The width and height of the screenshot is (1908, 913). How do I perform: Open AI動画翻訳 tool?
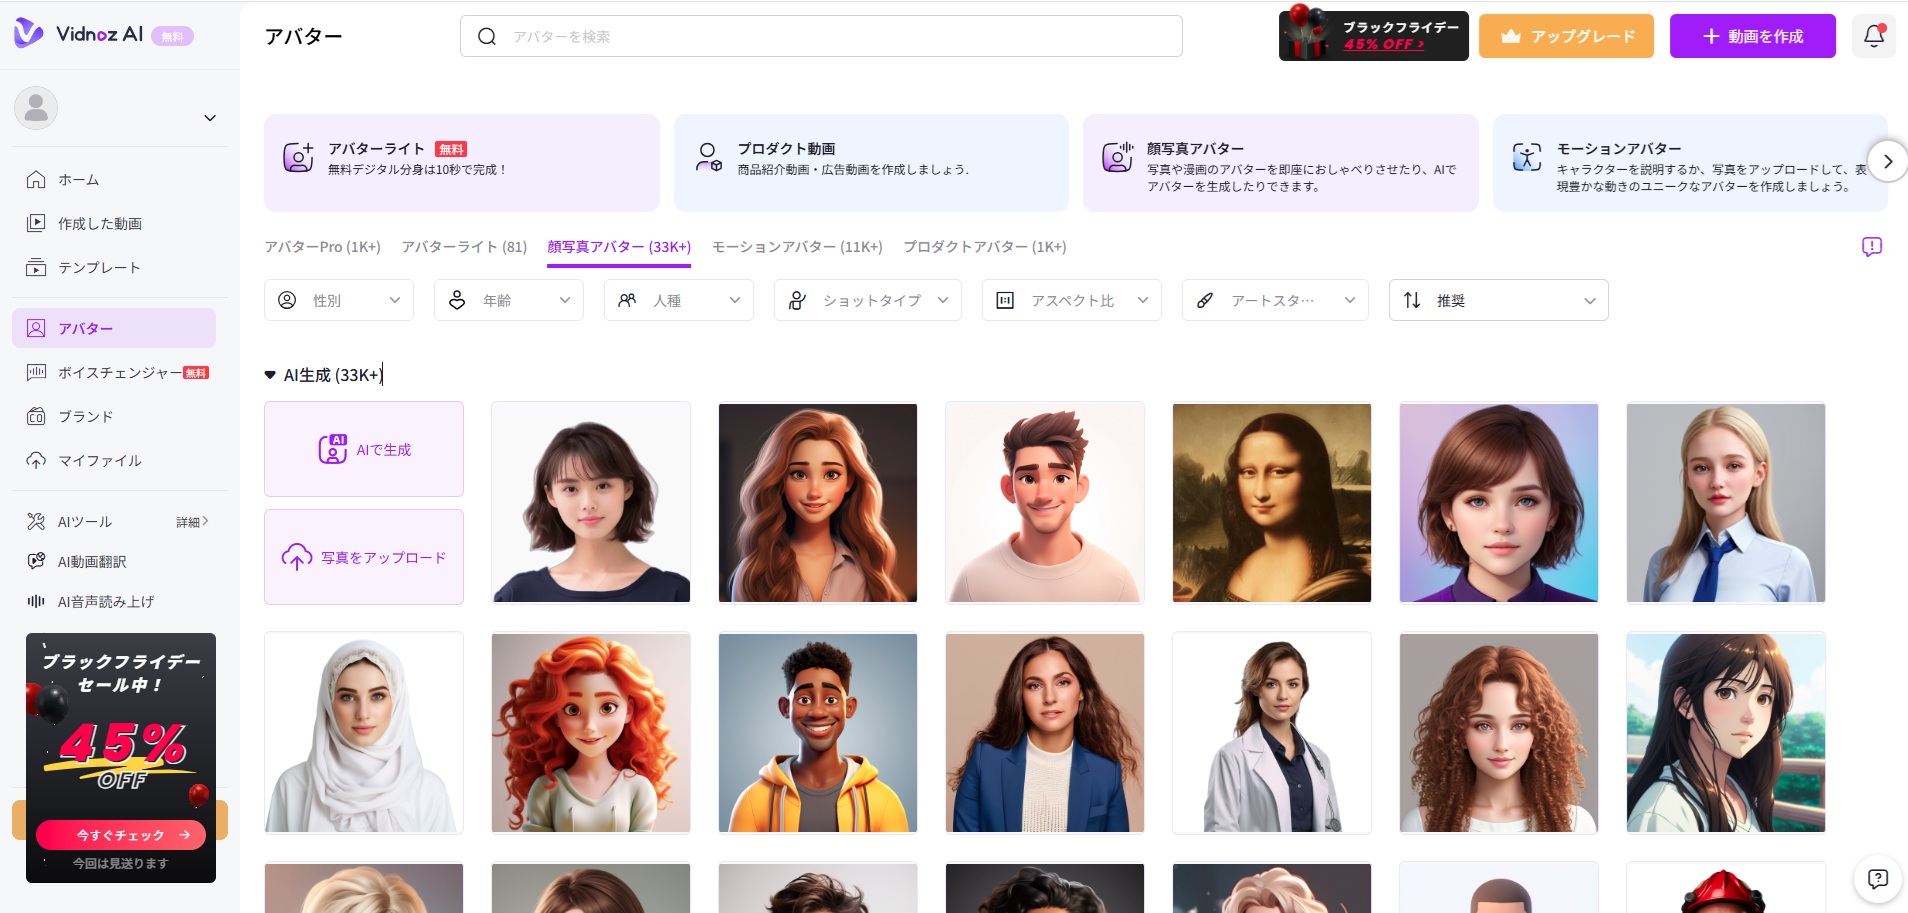91,562
